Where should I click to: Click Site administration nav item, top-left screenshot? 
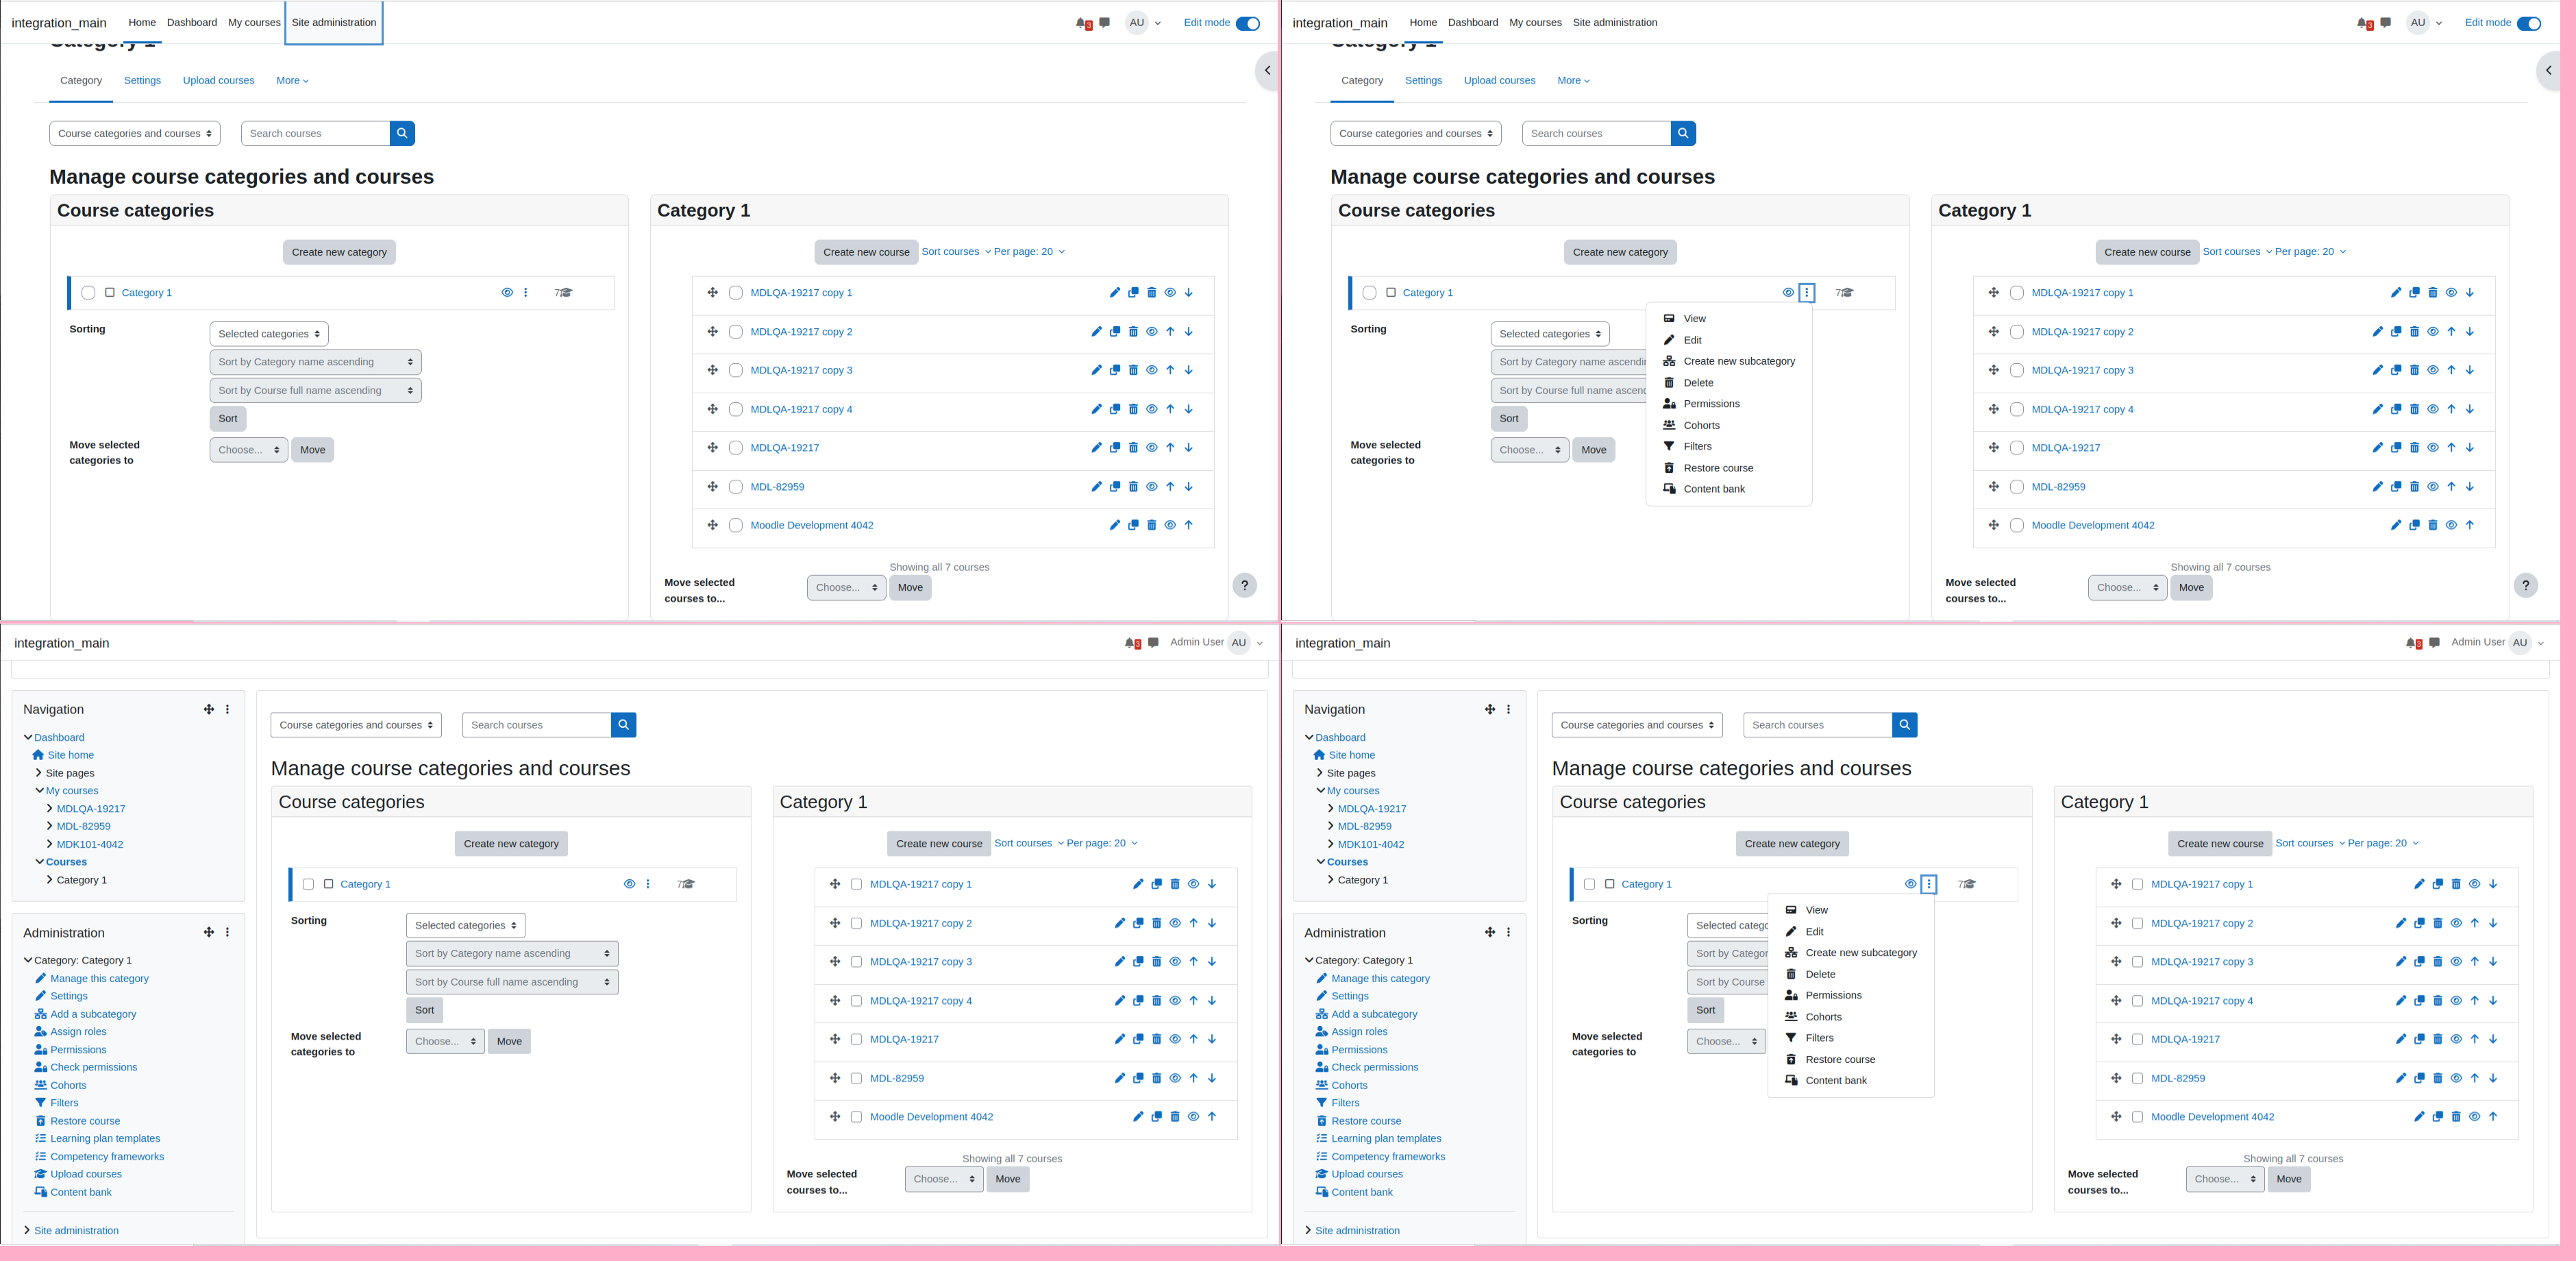[334, 22]
